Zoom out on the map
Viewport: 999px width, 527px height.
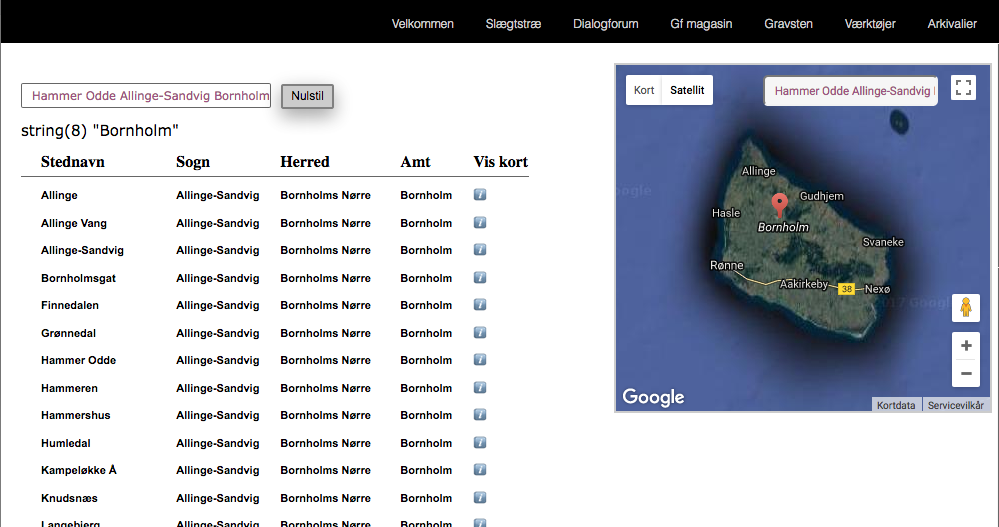tap(965, 374)
